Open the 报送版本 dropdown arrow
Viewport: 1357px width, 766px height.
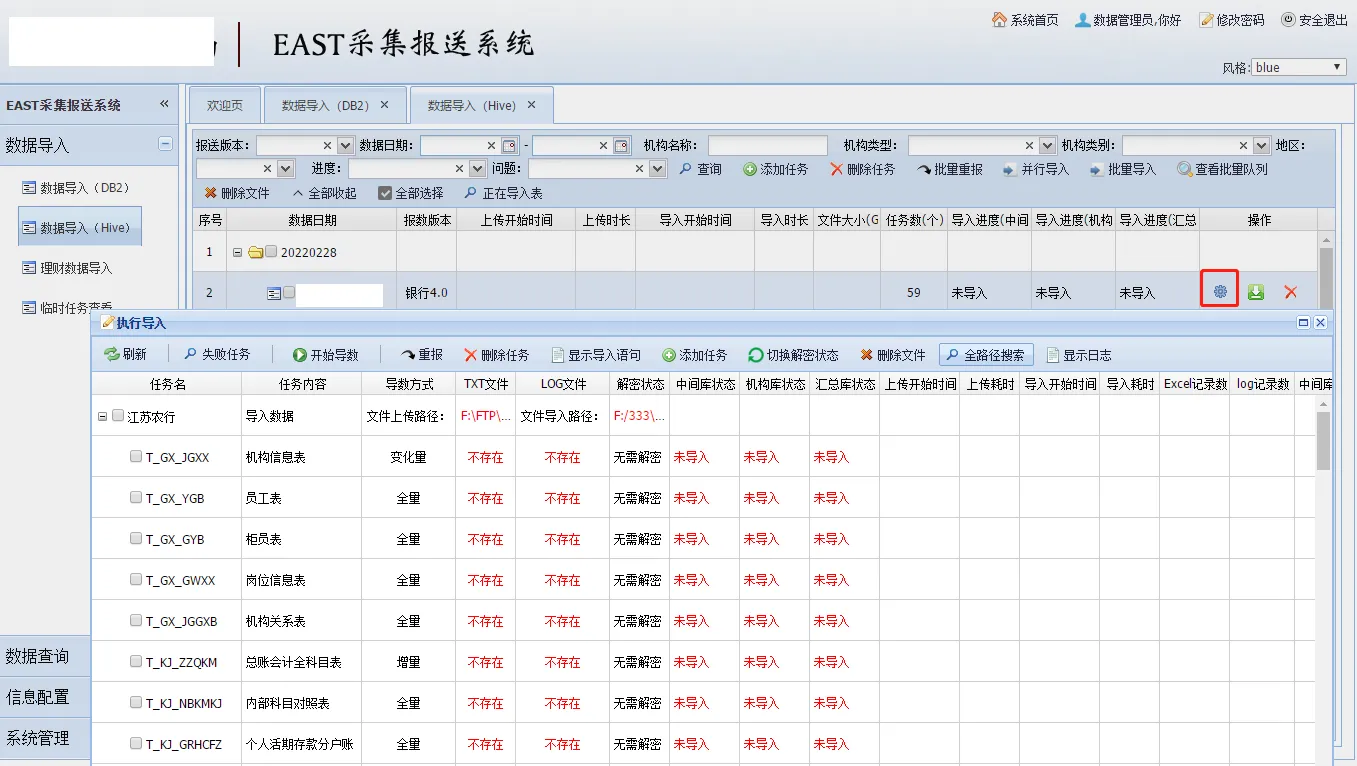[x=345, y=146]
